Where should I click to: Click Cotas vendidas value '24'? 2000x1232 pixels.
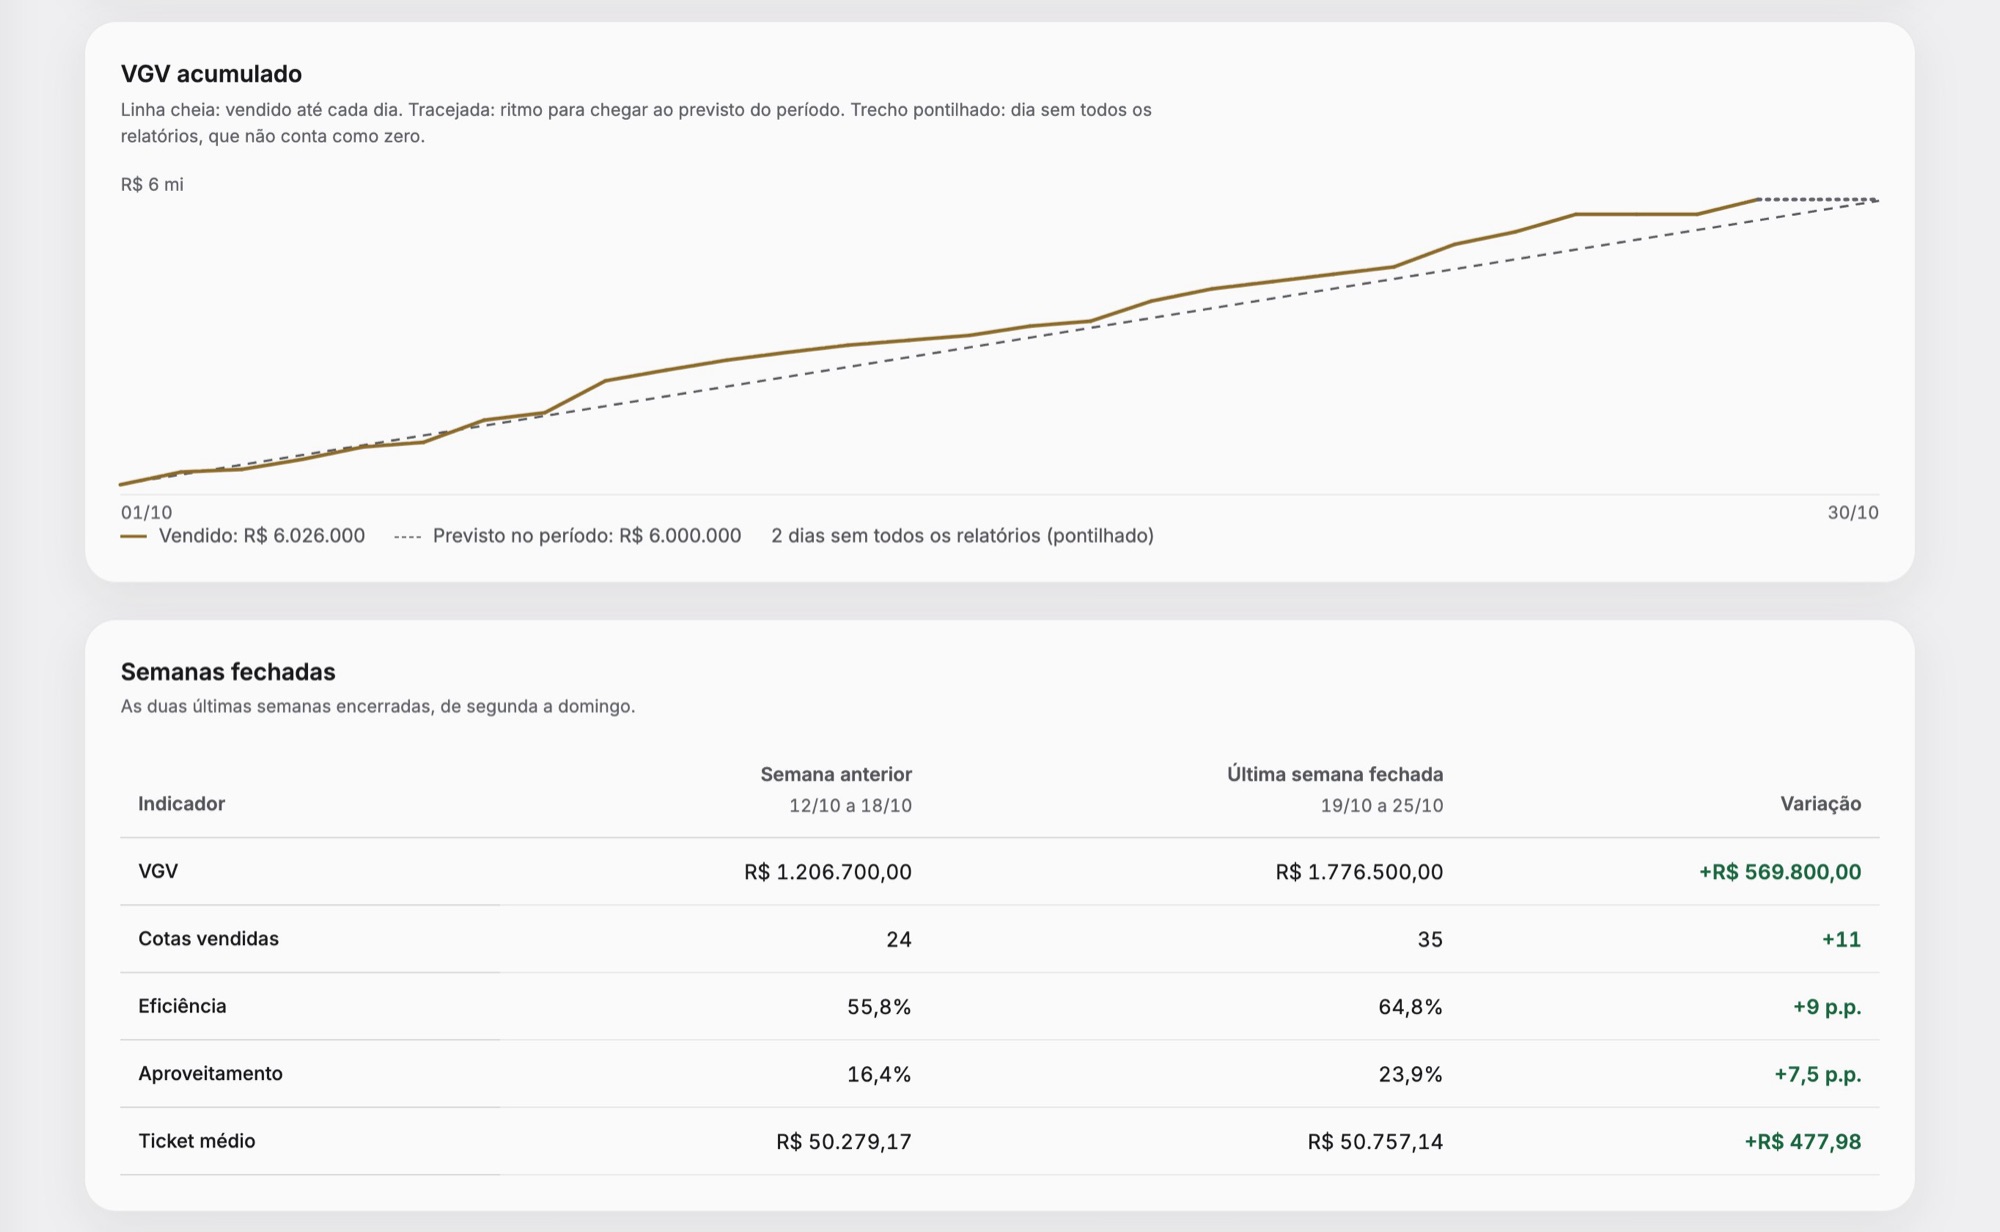pyautogui.click(x=899, y=939)
